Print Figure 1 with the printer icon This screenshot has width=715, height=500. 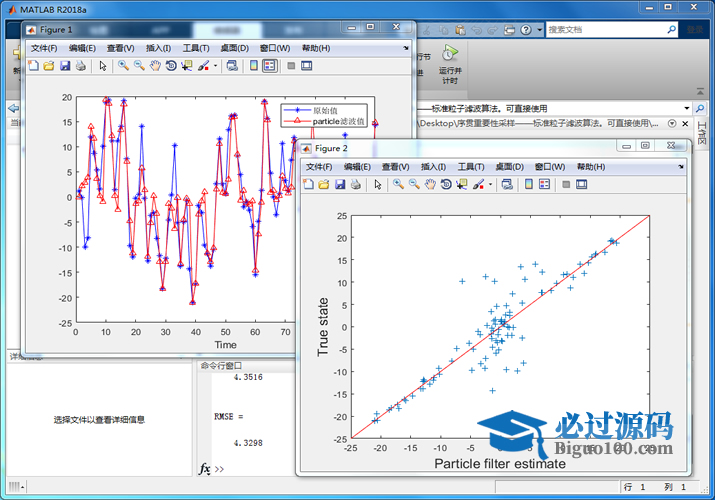[81, 66]
